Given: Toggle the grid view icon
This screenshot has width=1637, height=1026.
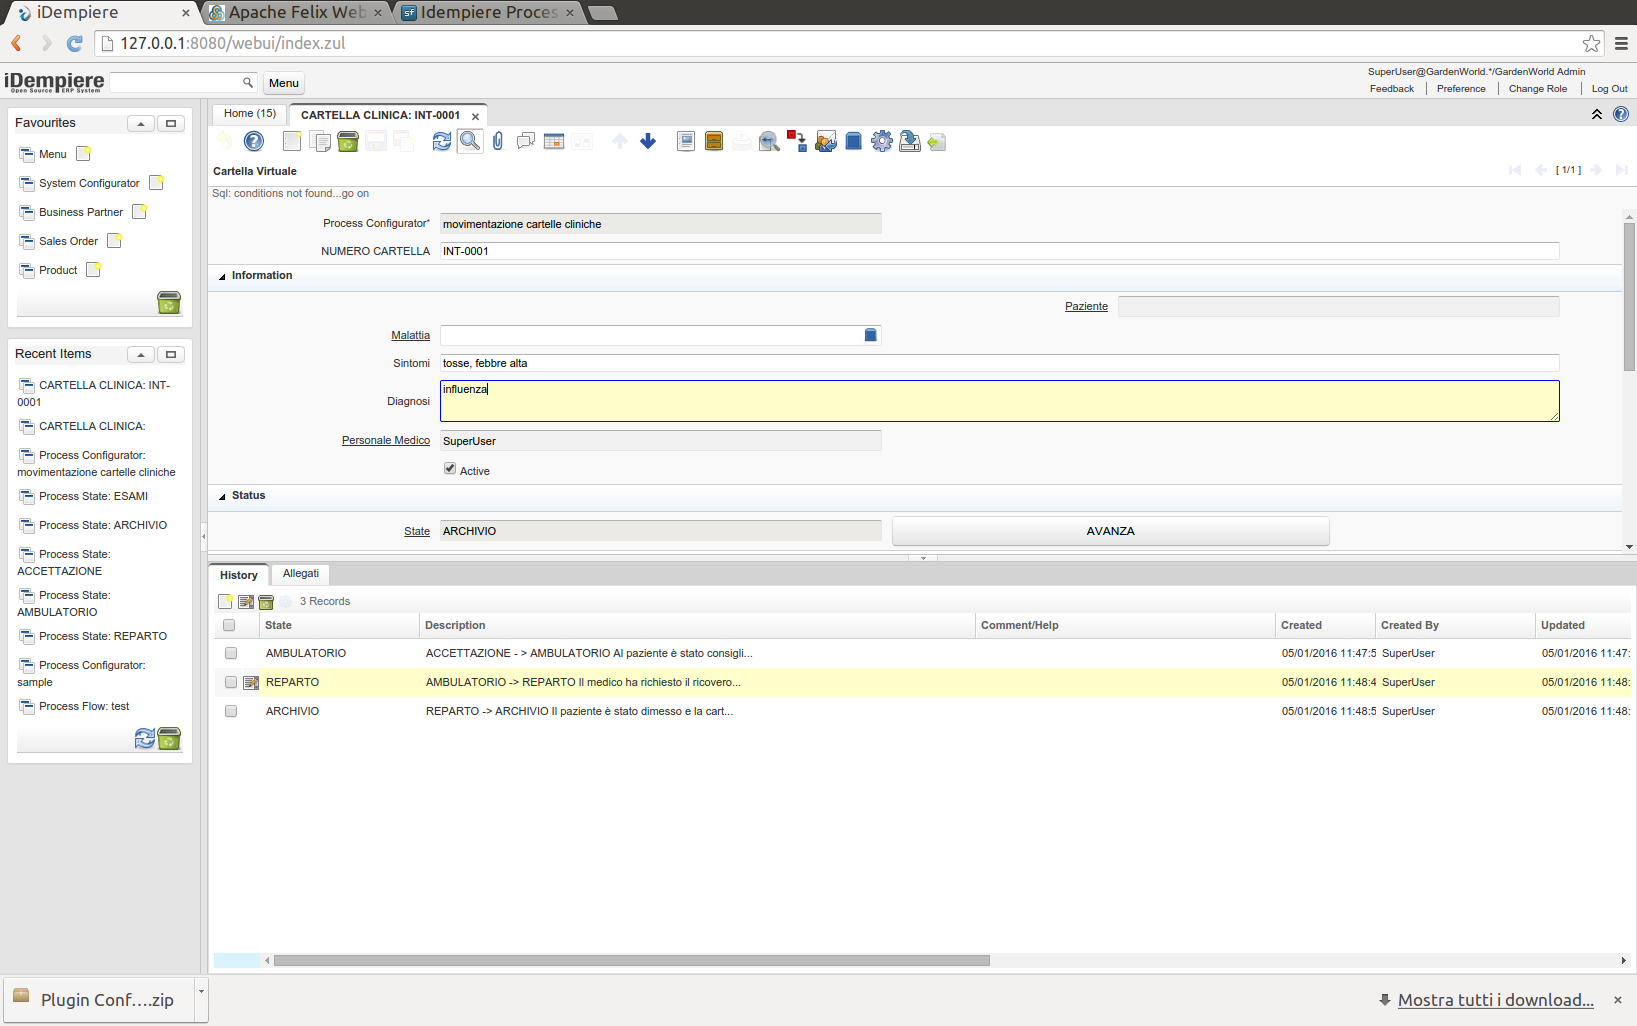Looking at the screenshot, I should 554,141.
